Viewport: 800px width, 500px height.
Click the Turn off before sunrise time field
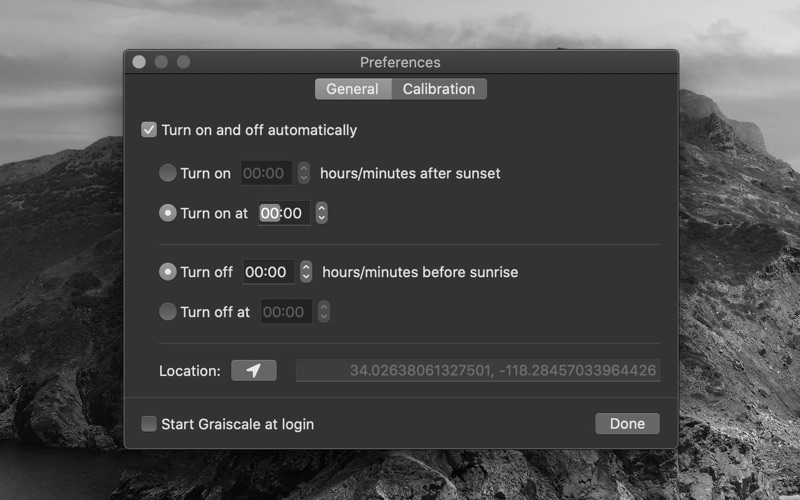pyautogui.click(x=267, y=272)
